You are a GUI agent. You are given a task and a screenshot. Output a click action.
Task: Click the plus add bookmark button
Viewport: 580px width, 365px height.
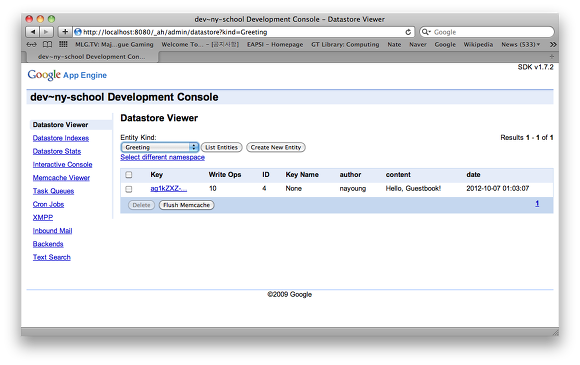(x=65, y=32)
